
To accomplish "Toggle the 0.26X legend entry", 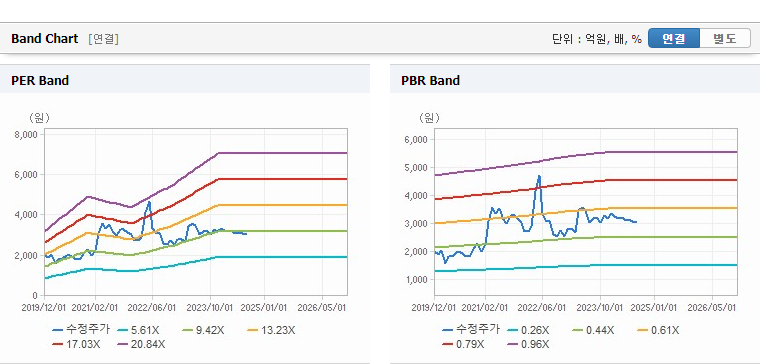I will pos(528,330).
